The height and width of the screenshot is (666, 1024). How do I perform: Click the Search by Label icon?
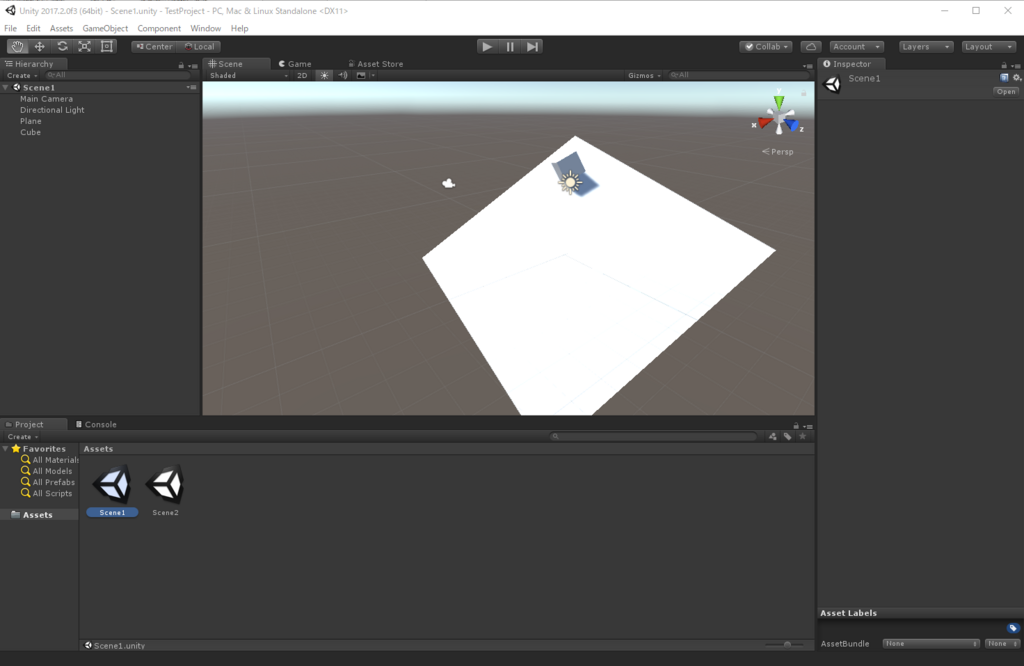pyautogui.click(x=788, y=436)
